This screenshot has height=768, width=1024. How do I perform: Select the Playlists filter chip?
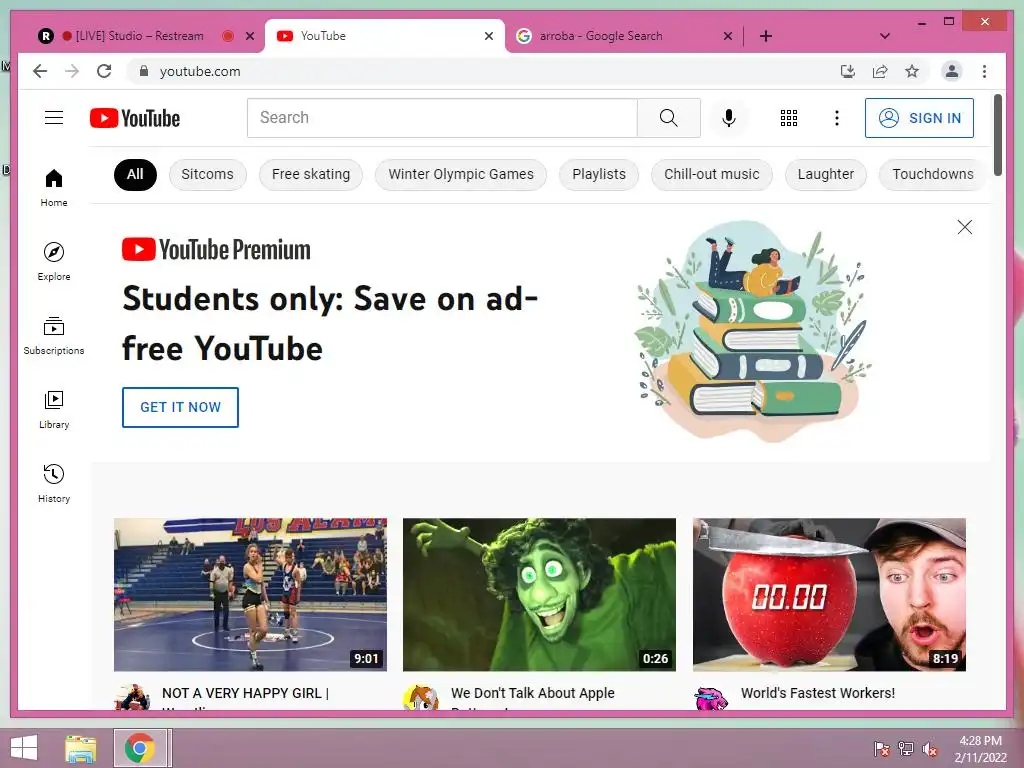click(x=599, y=174)
